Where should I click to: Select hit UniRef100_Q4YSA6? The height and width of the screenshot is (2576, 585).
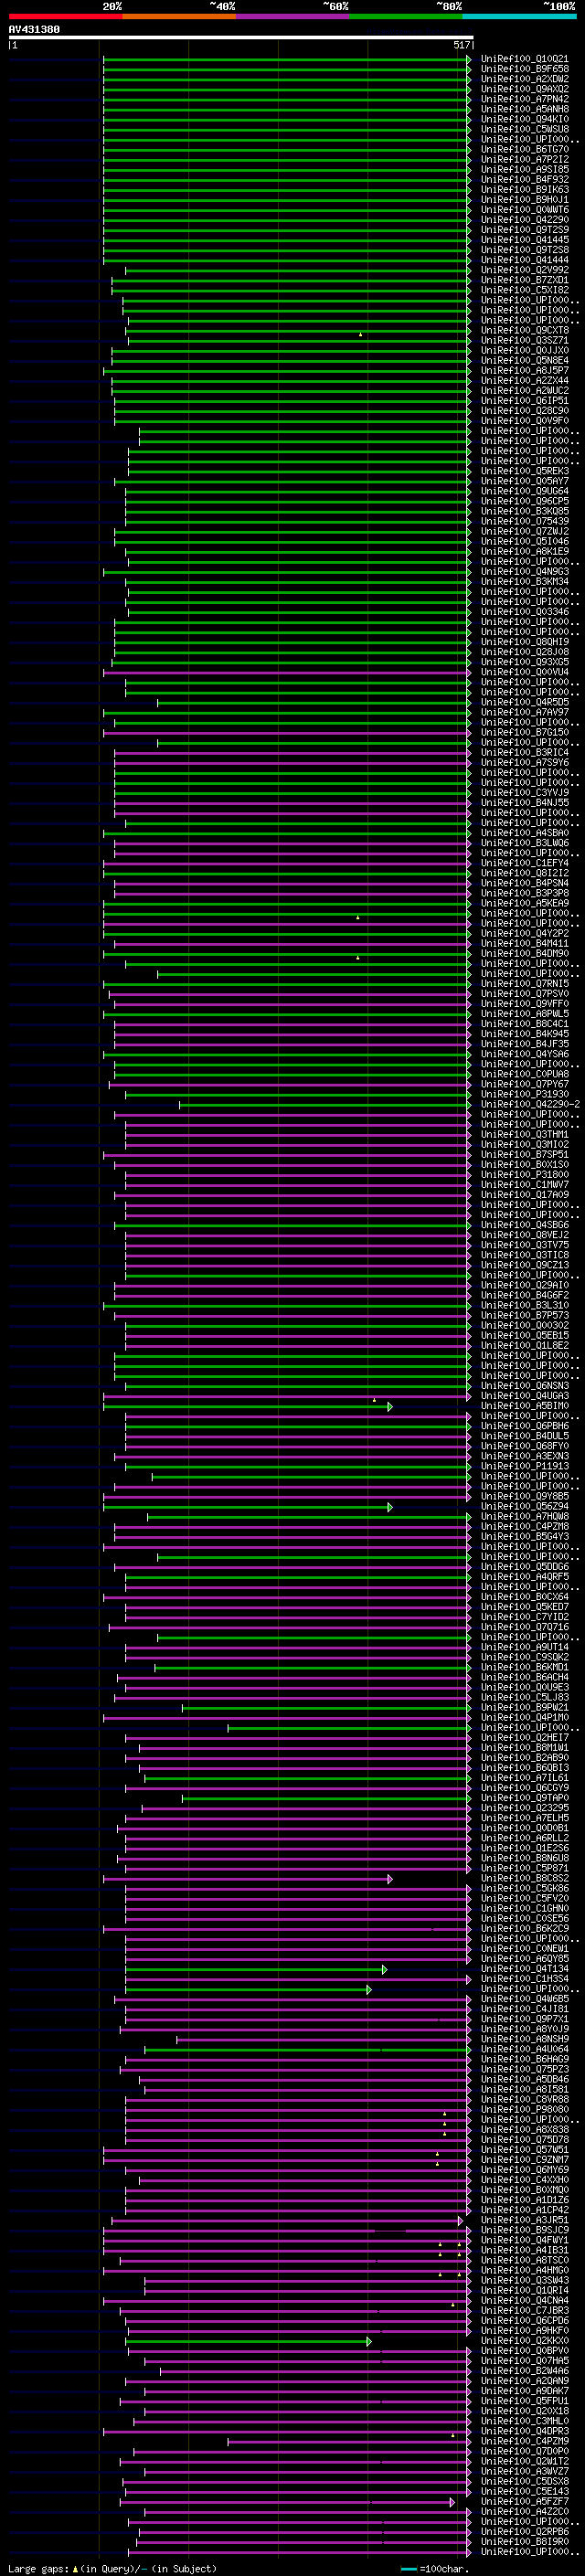tap(524, 1054)
